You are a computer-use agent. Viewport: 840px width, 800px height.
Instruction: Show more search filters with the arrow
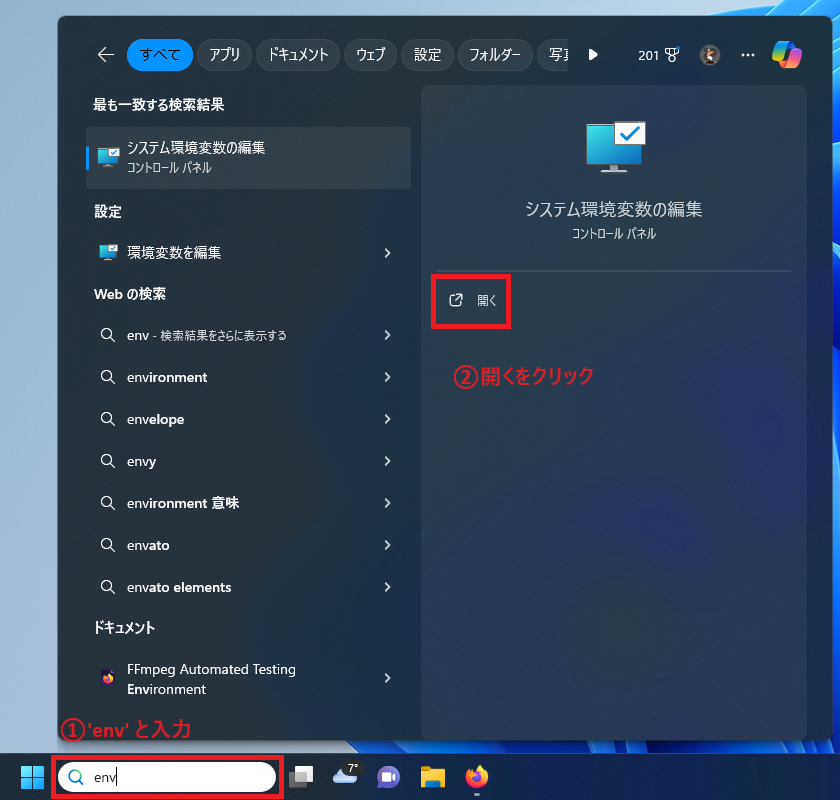593,55
